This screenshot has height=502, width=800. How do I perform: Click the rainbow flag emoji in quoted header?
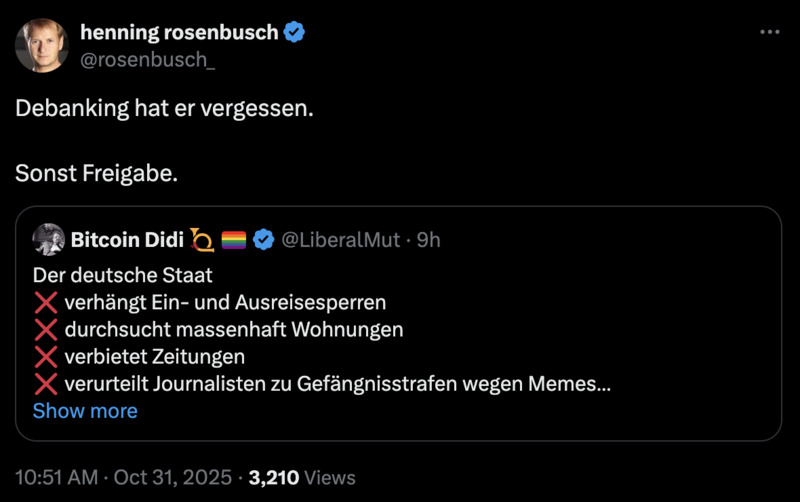[x=233, y=240]
